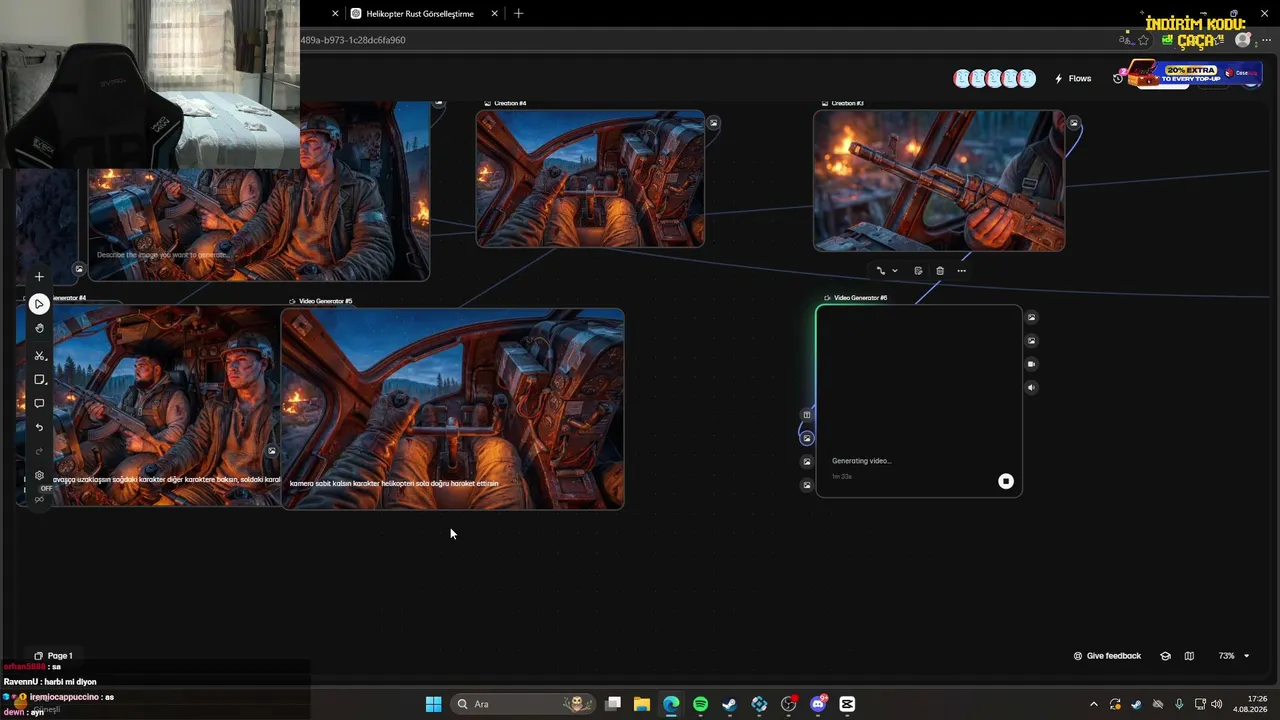Bookmark this page with the star icon

1143,40
